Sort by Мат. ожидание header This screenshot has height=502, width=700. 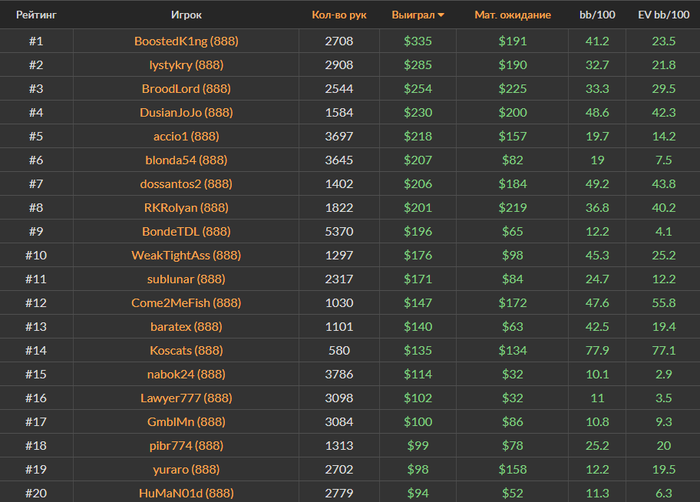pos(512,15)
